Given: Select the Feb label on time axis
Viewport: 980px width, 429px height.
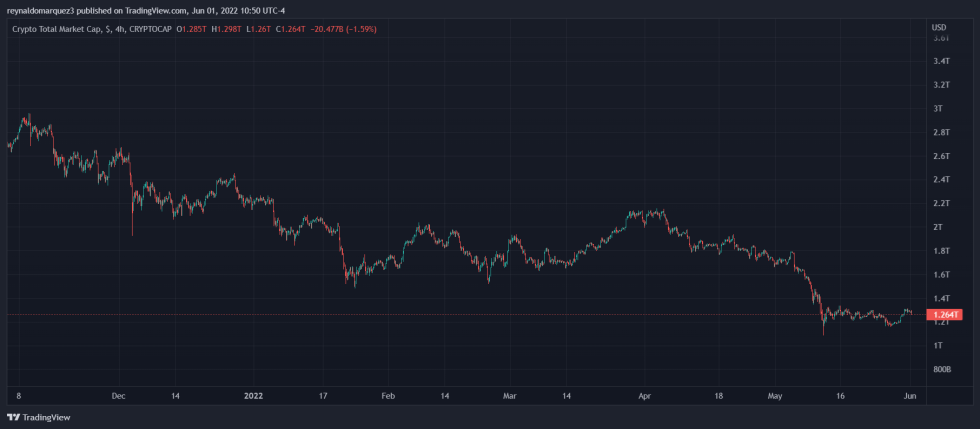Looking at the screenshot, I should pos(388,395).
